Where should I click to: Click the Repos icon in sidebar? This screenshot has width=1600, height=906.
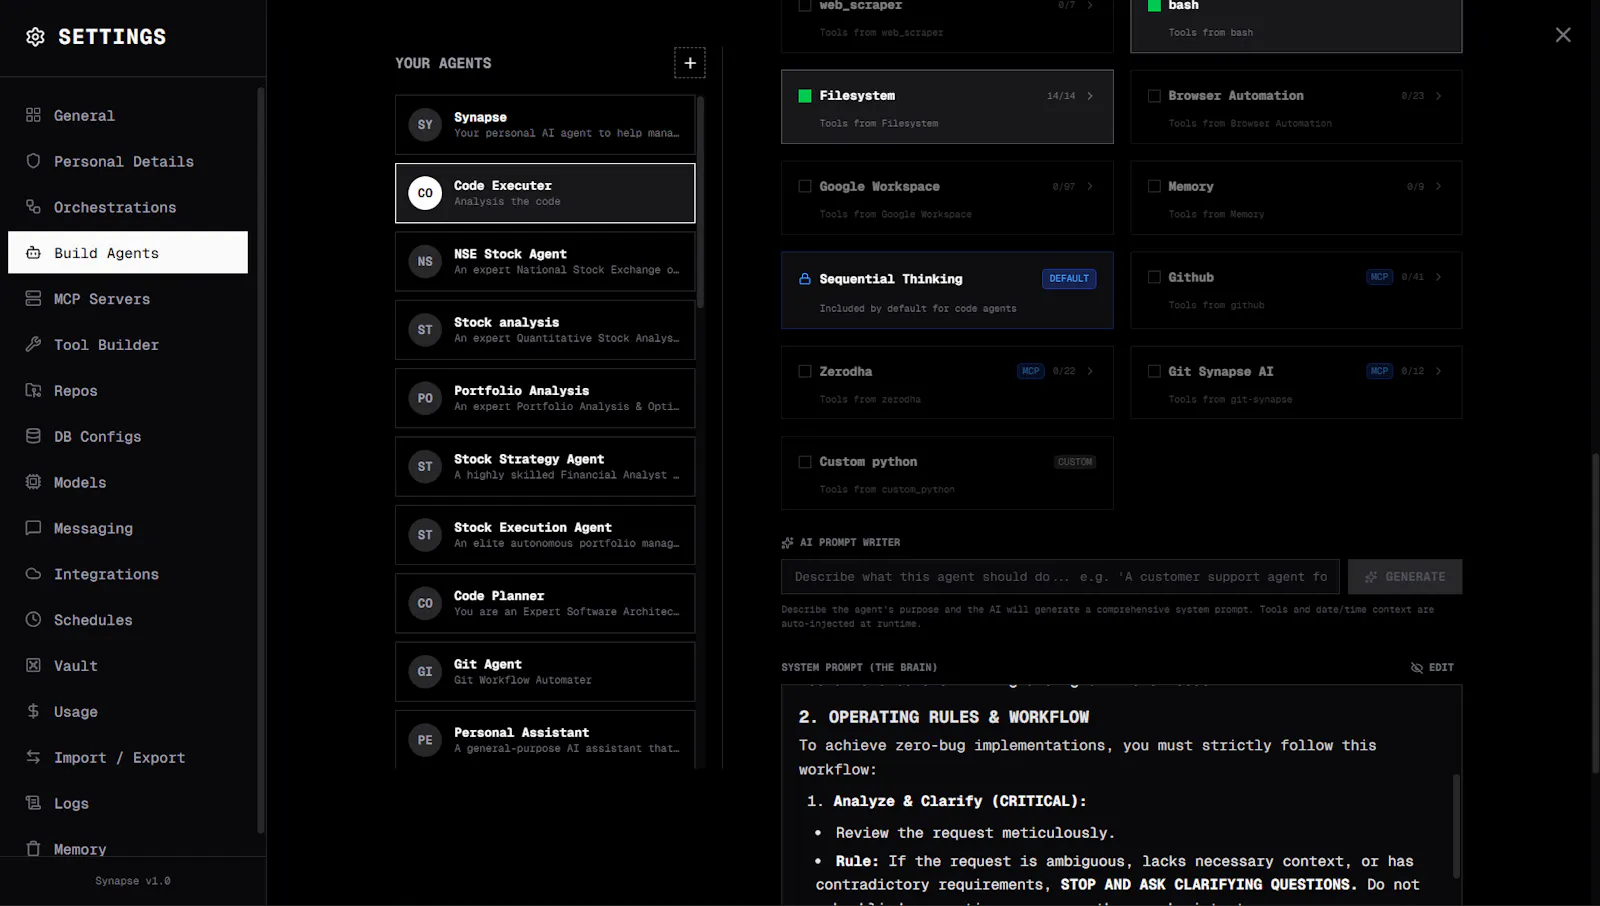point(33,390)
